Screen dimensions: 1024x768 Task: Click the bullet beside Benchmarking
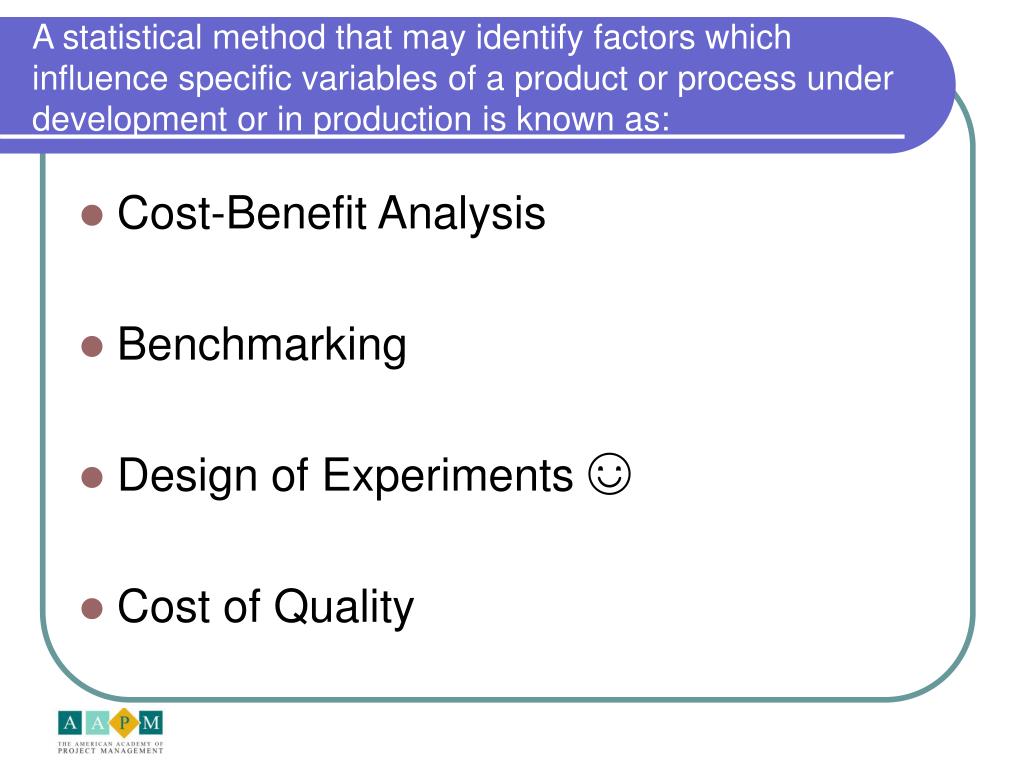[x=92, y=346]
